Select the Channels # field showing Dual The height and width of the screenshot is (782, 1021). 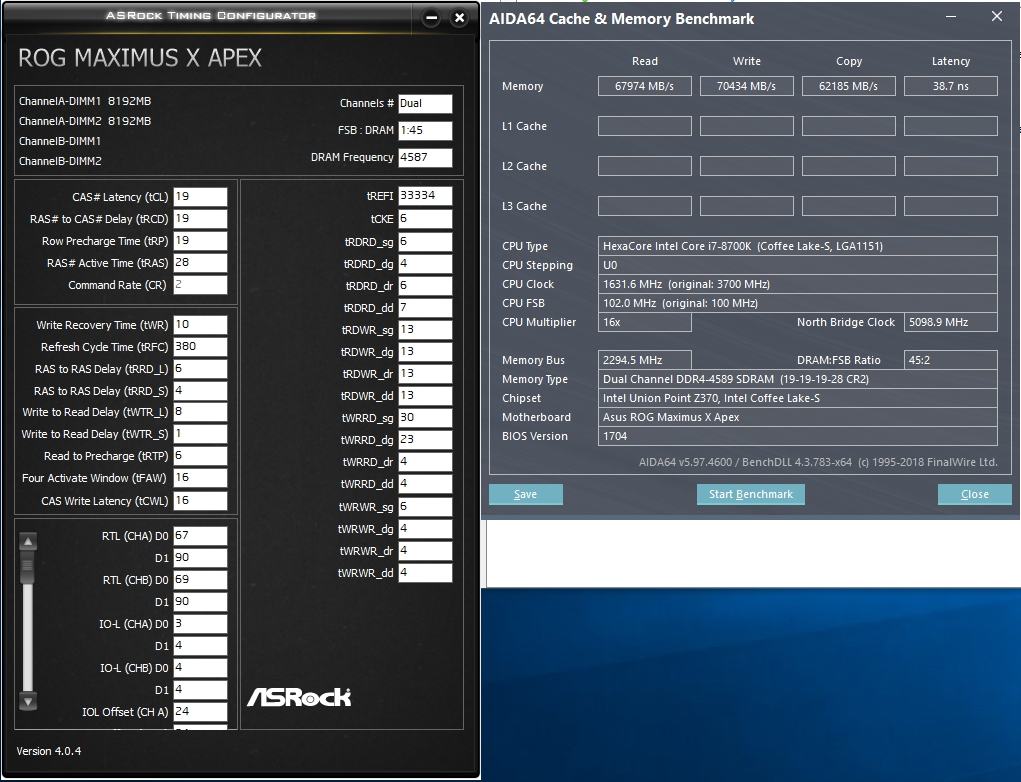tap(425, 104)
